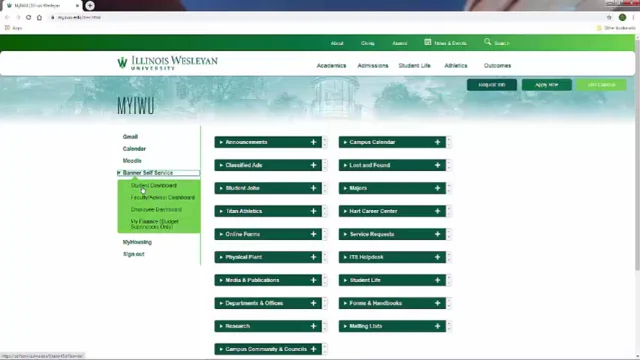Click the plus icon on Student Jobs
This screenshot has width=640, height=360.
click(x=313, y=188)
